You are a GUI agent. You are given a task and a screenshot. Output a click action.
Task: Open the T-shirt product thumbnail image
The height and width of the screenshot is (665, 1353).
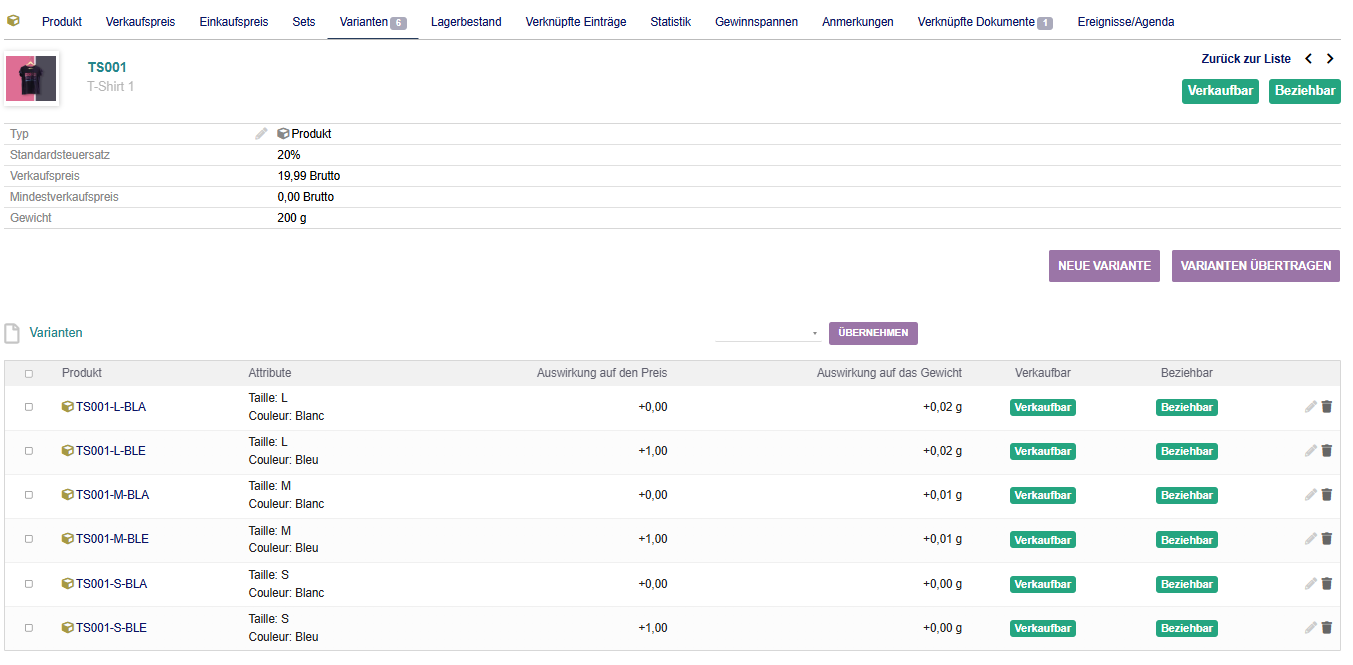pos(32,79)
